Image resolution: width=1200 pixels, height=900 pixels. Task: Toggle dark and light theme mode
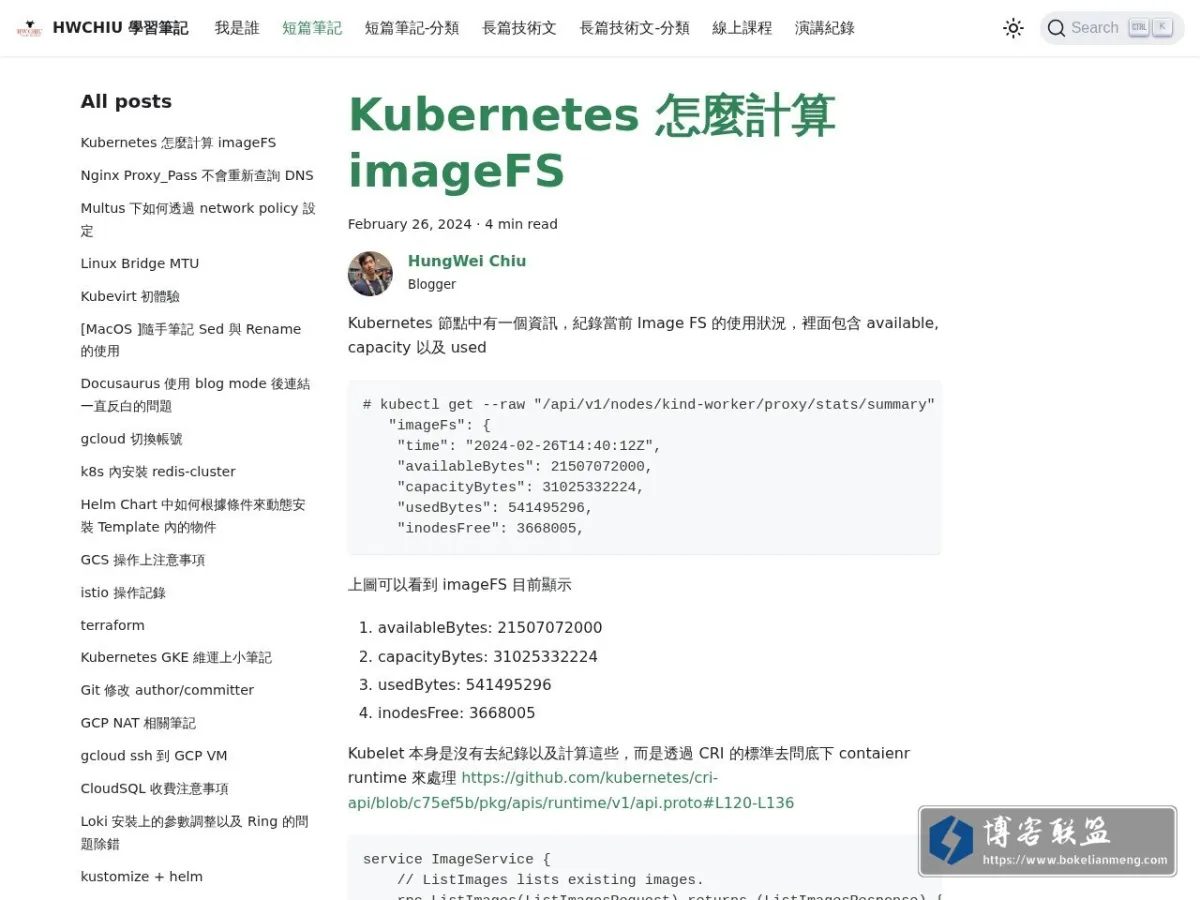[1013, 28]
